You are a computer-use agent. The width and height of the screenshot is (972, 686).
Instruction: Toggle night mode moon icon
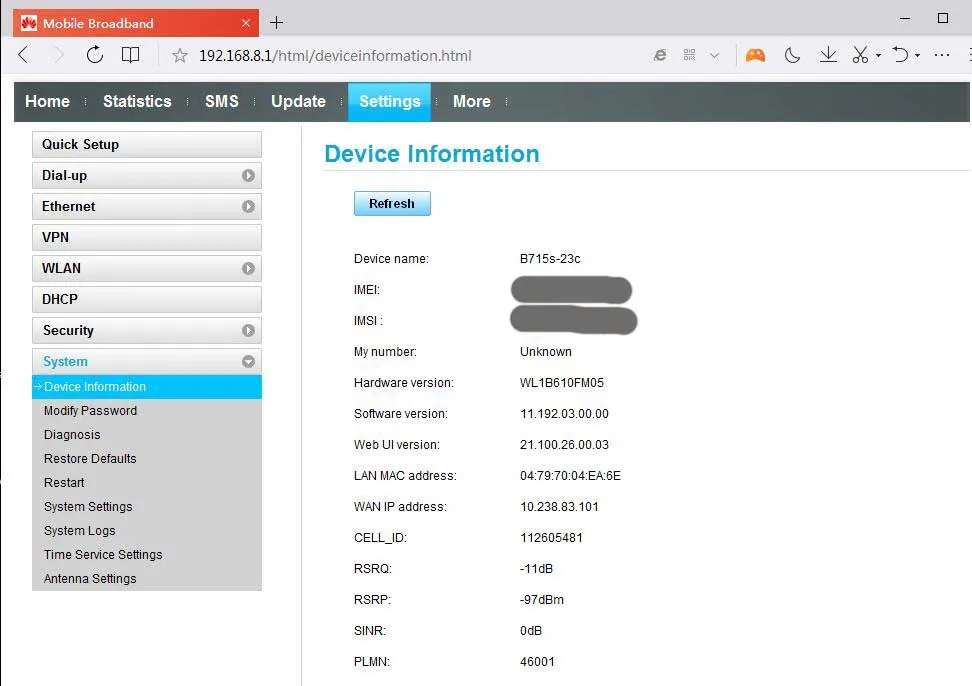point(792,56)
